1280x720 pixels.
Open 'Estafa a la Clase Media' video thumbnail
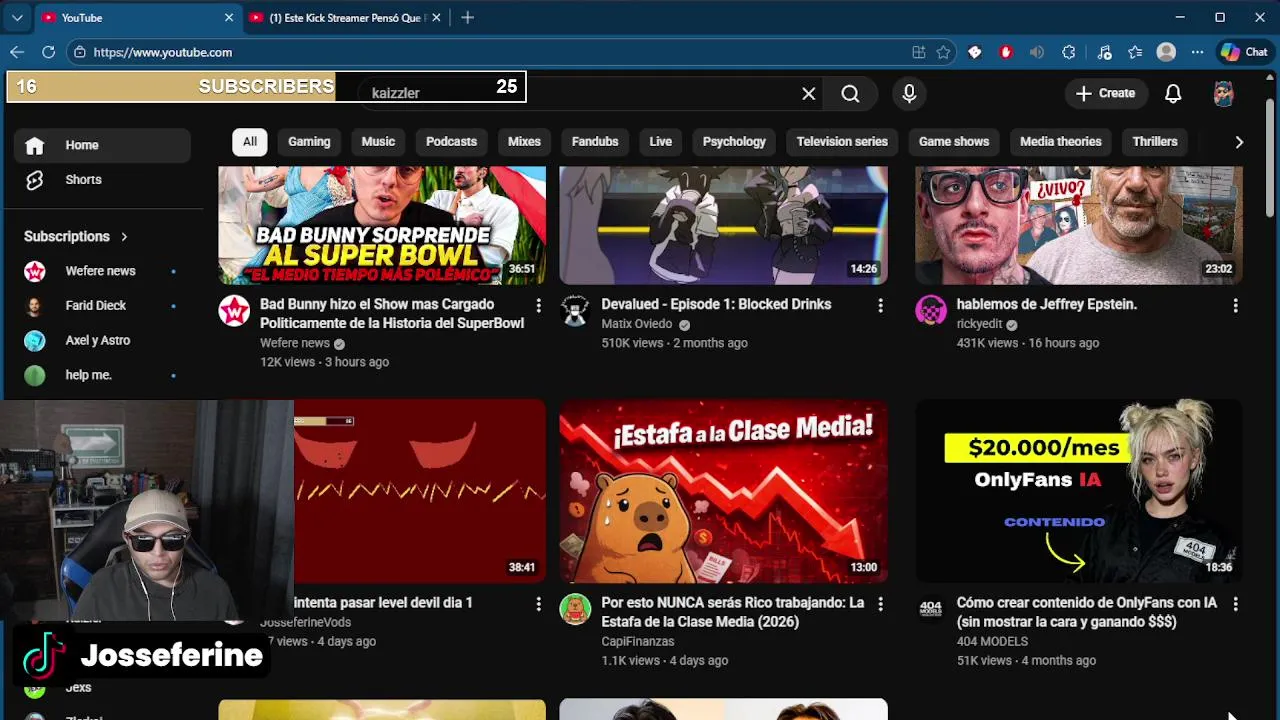(x=723, y=491)
